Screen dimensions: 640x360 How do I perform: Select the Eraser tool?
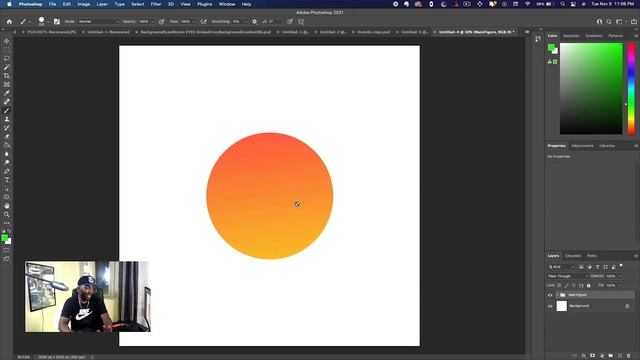tap(7, 136)
